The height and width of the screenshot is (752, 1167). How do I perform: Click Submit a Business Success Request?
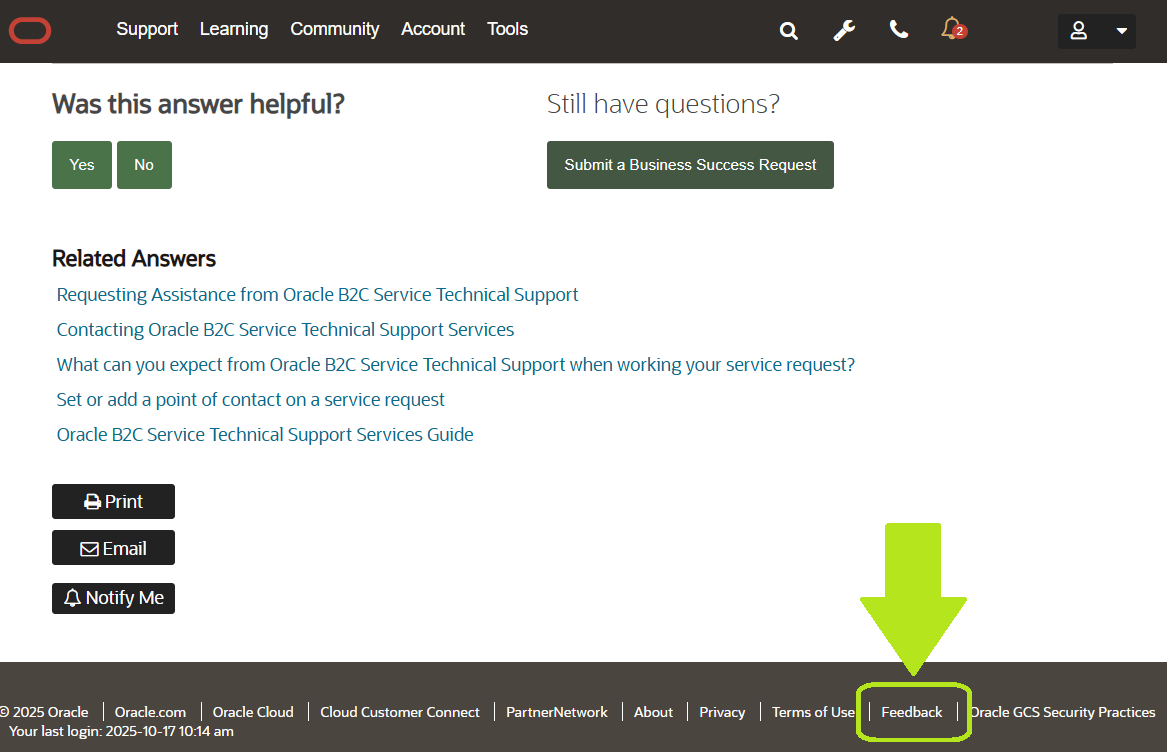[x=690, y=165]
